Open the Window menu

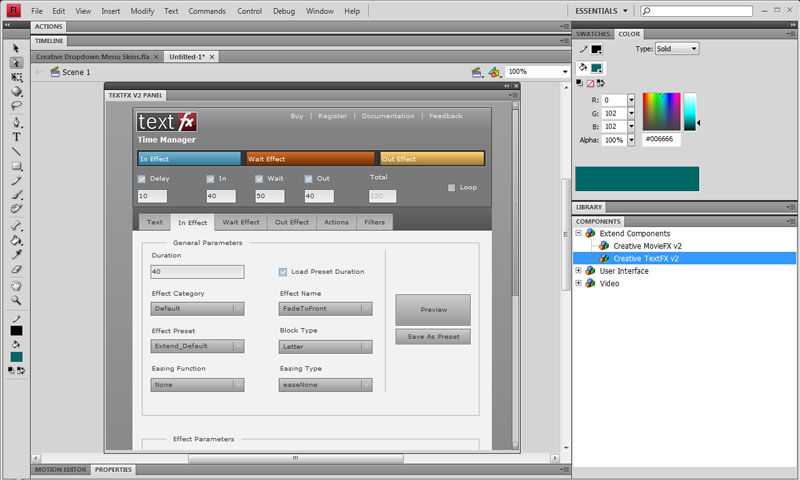(x=319, y=11)
